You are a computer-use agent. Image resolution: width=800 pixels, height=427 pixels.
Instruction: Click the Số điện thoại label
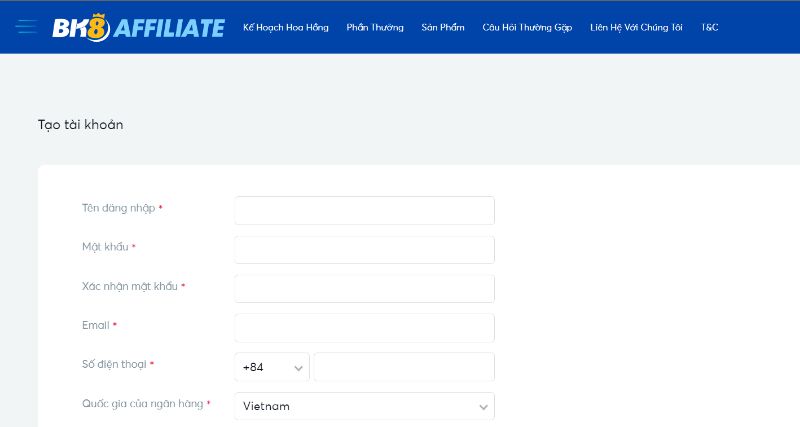pyautogui.click(x=114, y=364)
